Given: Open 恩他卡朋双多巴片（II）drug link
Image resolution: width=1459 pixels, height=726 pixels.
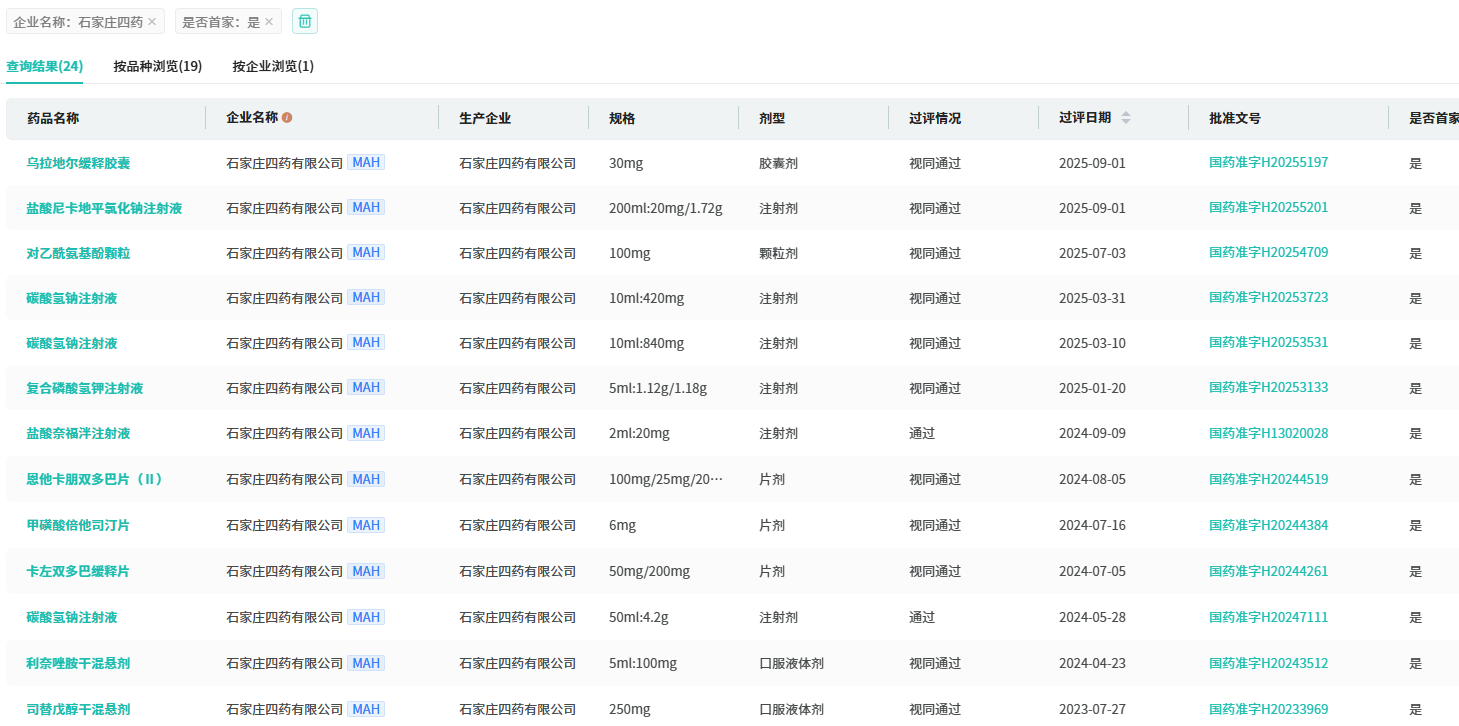Looking at the screenshot, I should 95,479.
